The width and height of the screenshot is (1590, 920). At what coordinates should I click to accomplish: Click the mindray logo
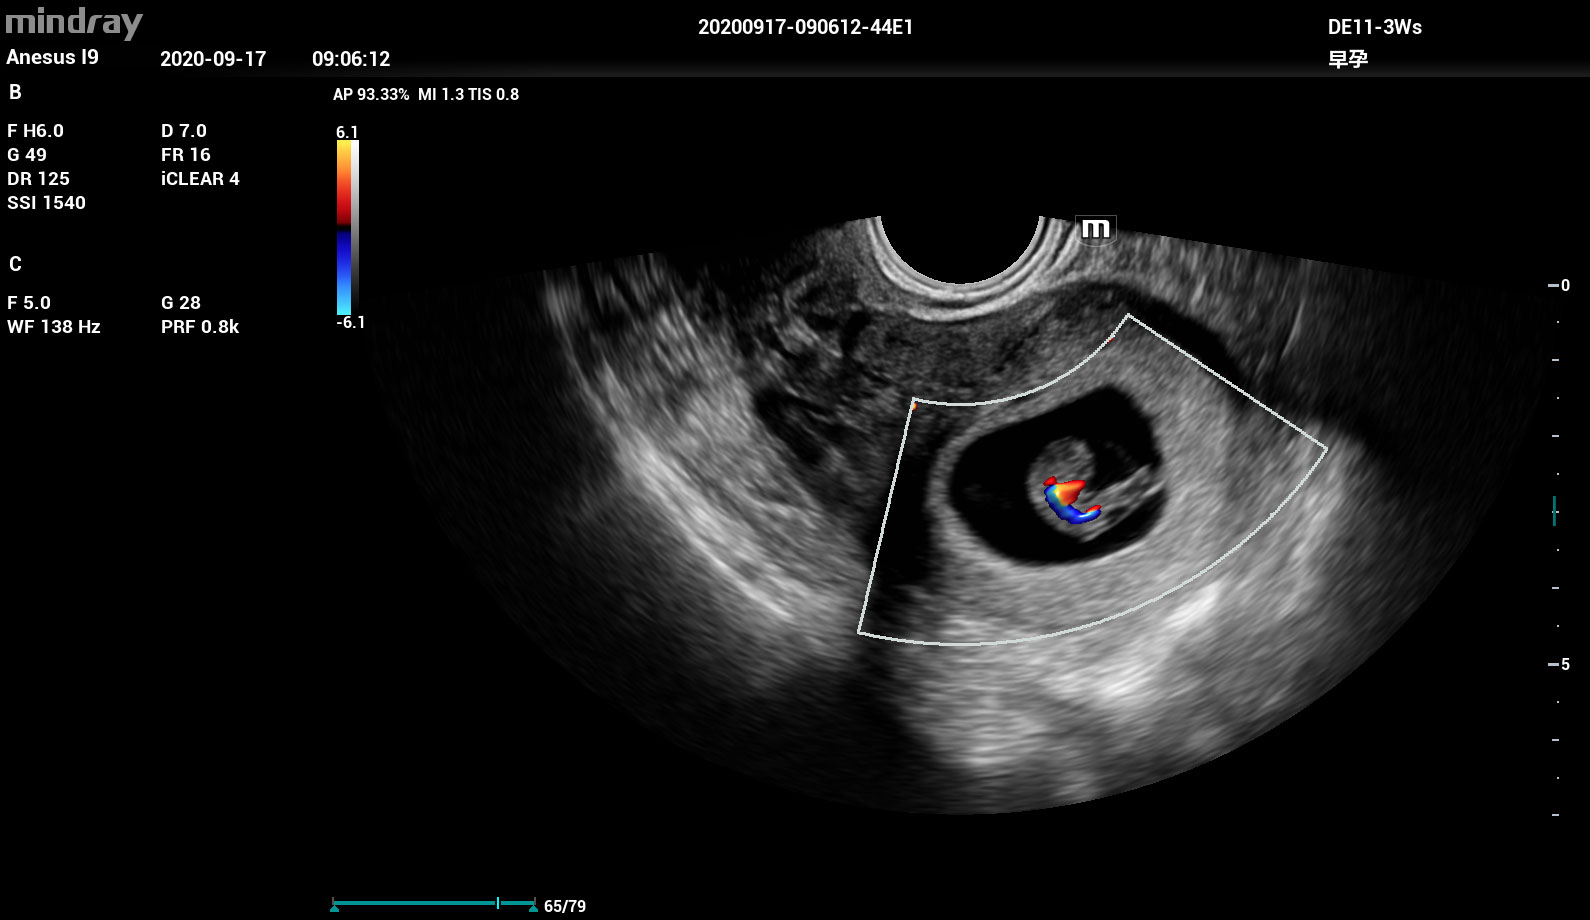coord(74,22)
